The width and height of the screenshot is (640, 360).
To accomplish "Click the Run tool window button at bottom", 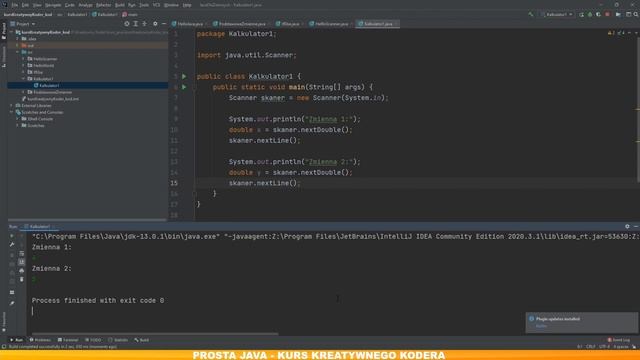I will point(16,340).
